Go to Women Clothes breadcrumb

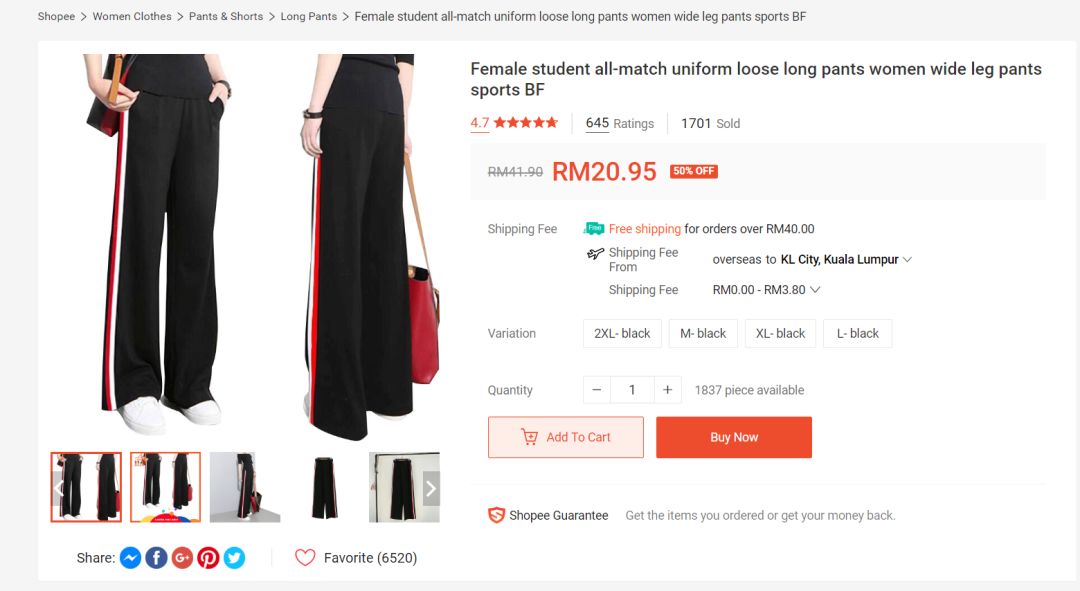pyautogui.click(x=132, y=17)
